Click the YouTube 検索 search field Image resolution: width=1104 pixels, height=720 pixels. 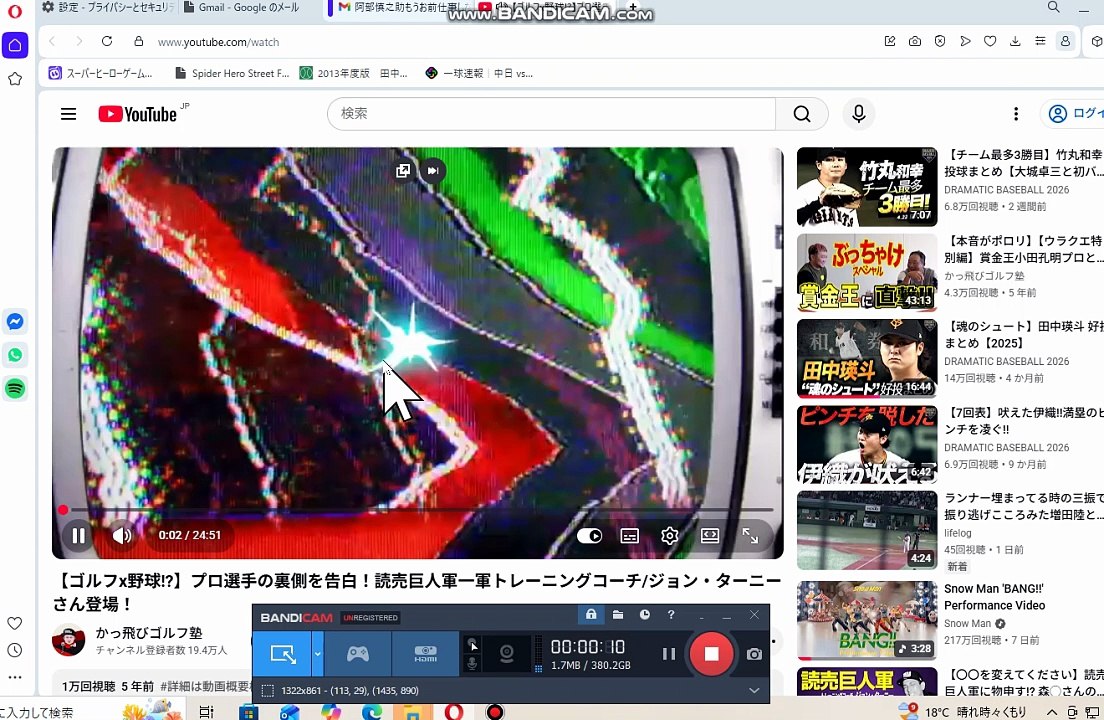(551, 114)
